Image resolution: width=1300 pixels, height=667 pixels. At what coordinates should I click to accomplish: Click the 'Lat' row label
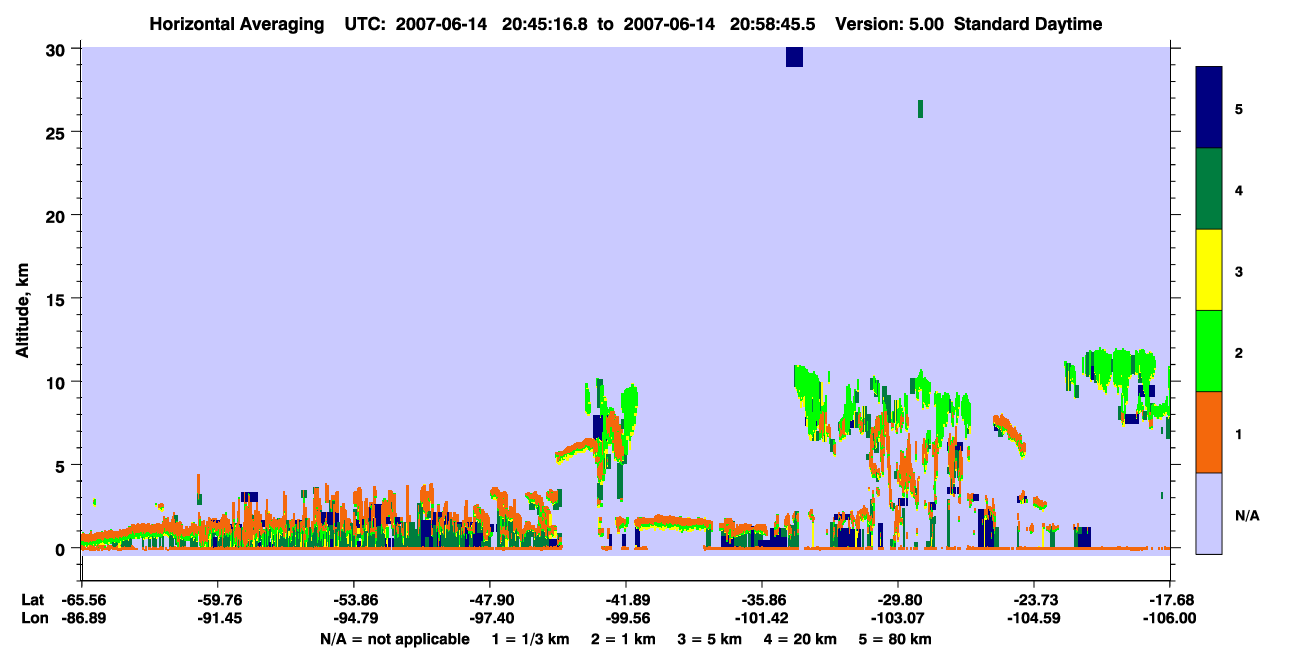pyautogui.click(x=32, y=599)
